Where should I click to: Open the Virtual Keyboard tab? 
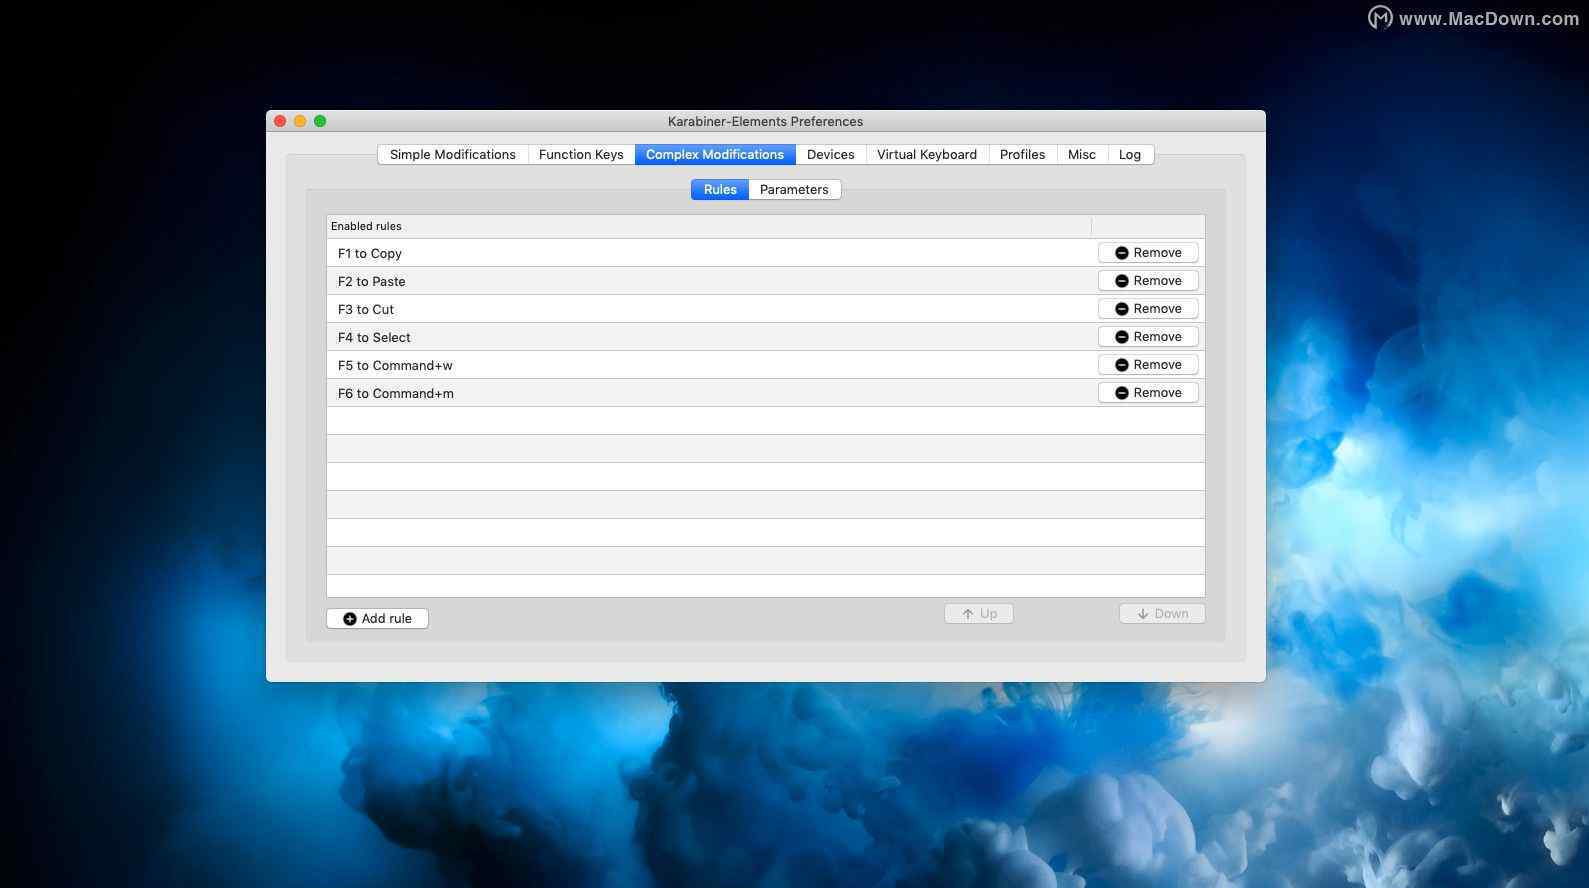926,155
